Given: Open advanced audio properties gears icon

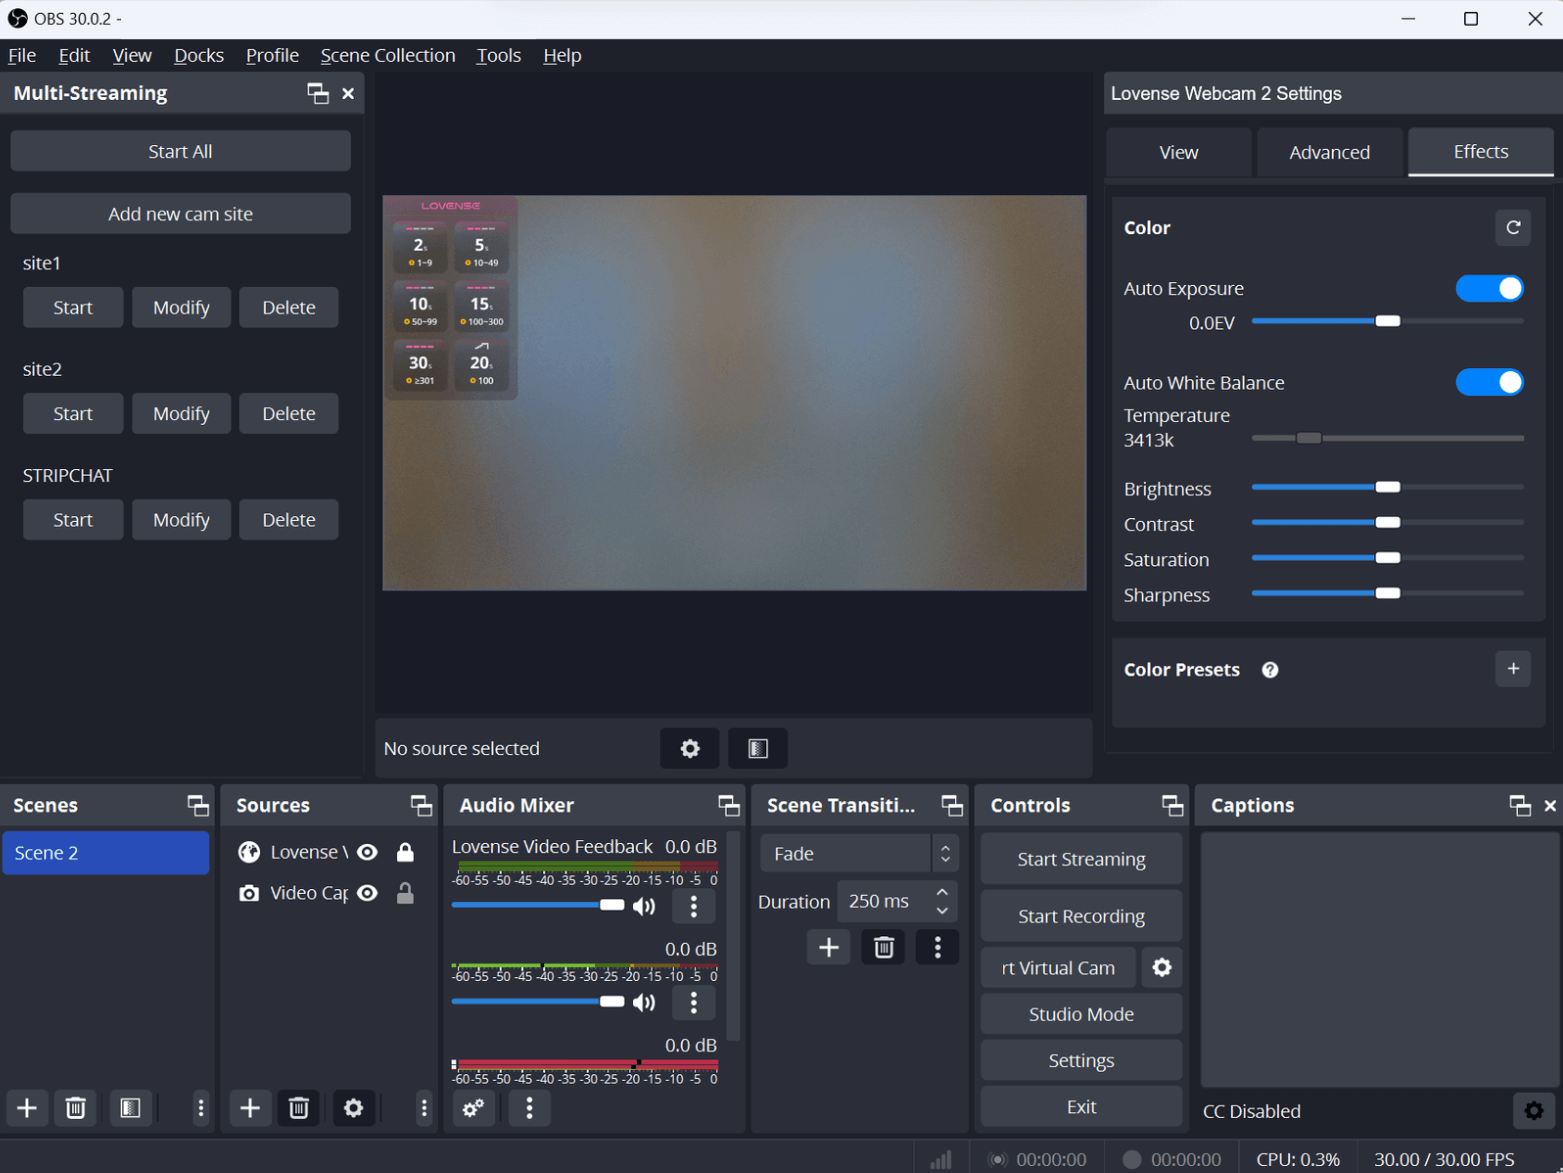Looking at the screenshot, I should point(473,1108).
